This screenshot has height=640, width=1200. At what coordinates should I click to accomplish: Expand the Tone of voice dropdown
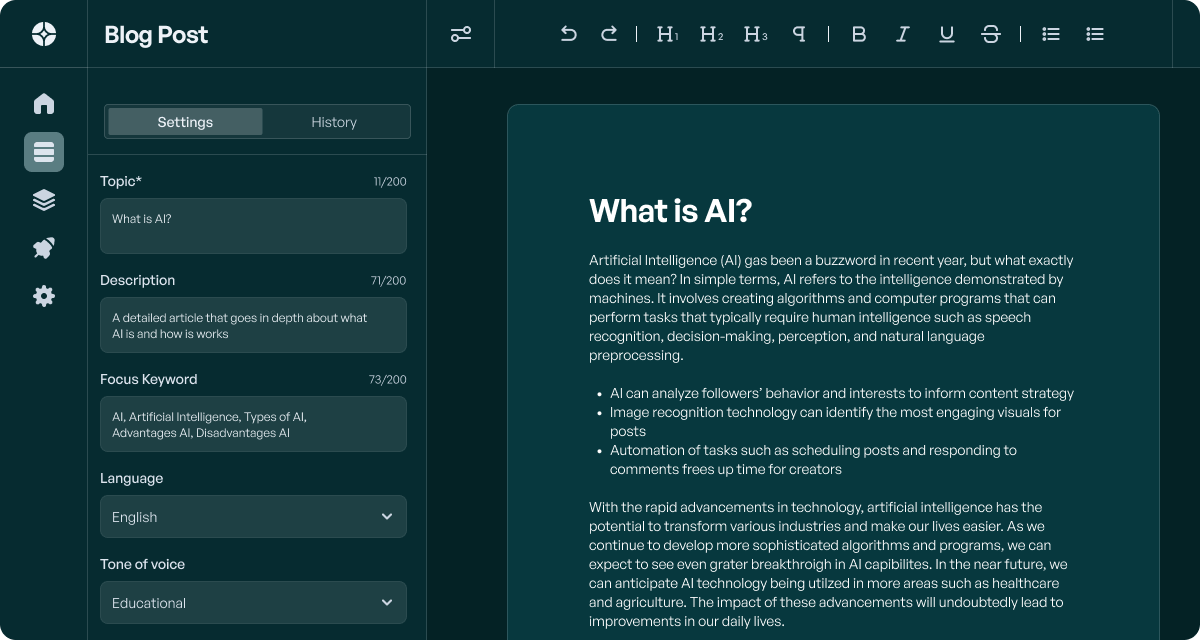coord(253,603)
